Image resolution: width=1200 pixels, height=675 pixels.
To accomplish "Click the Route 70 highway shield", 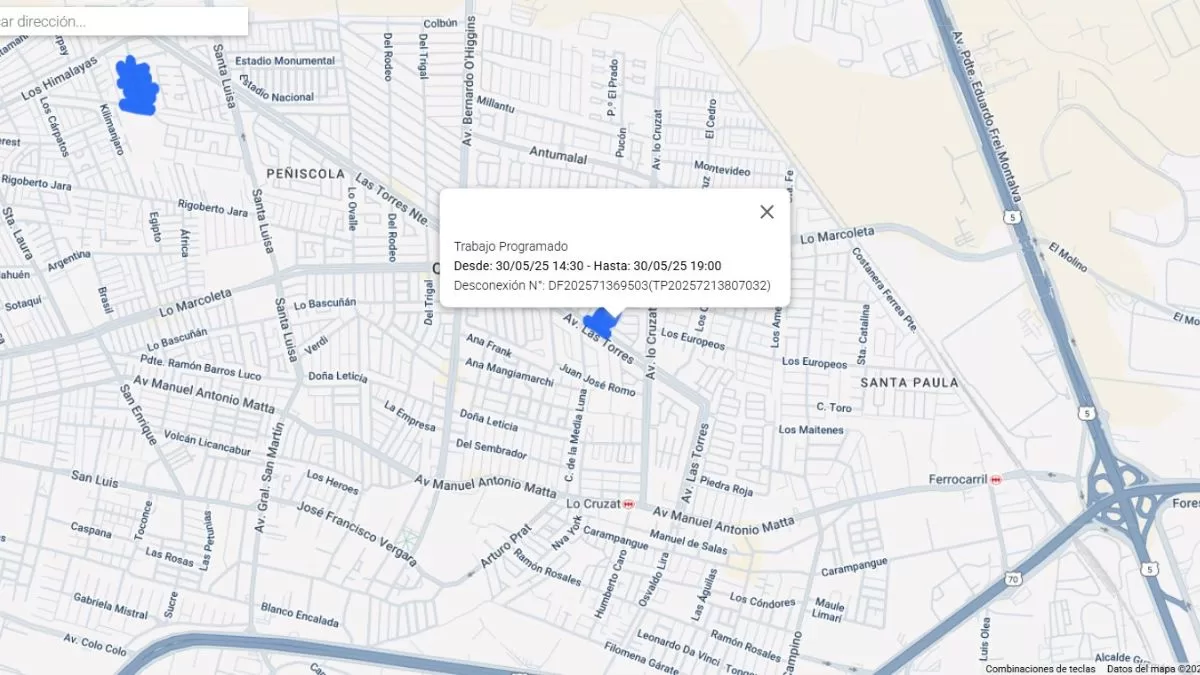I will coord(1013,579).
